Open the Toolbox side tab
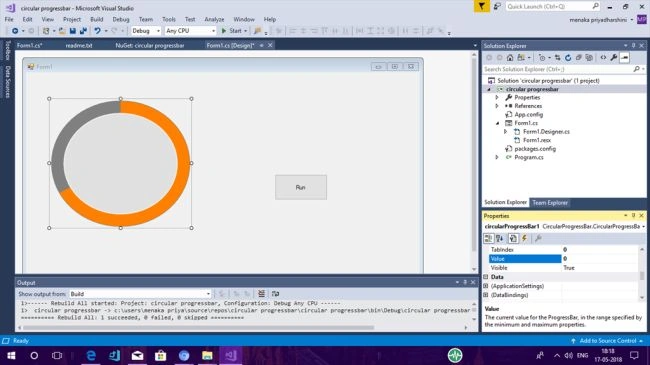The height and width of the screenshot is (365, 650). tap(7, 50)
